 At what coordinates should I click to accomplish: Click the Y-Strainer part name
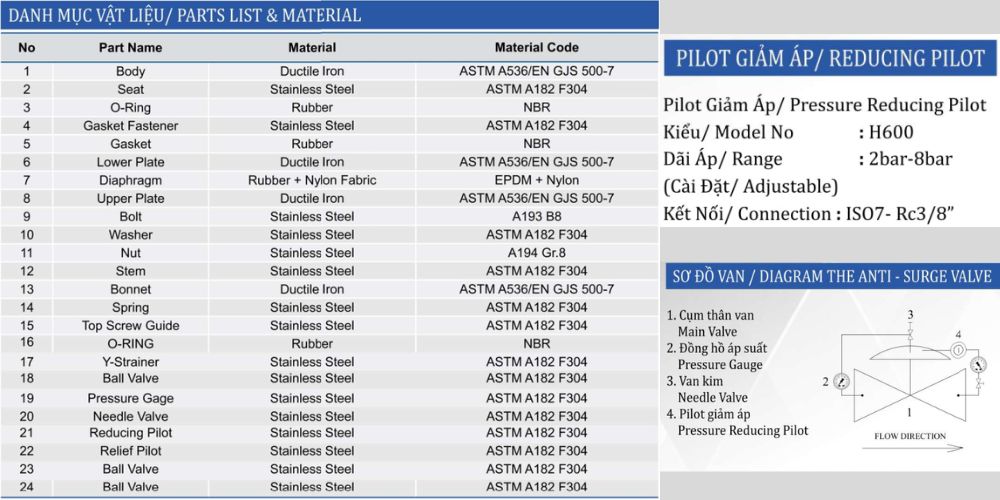130,361
